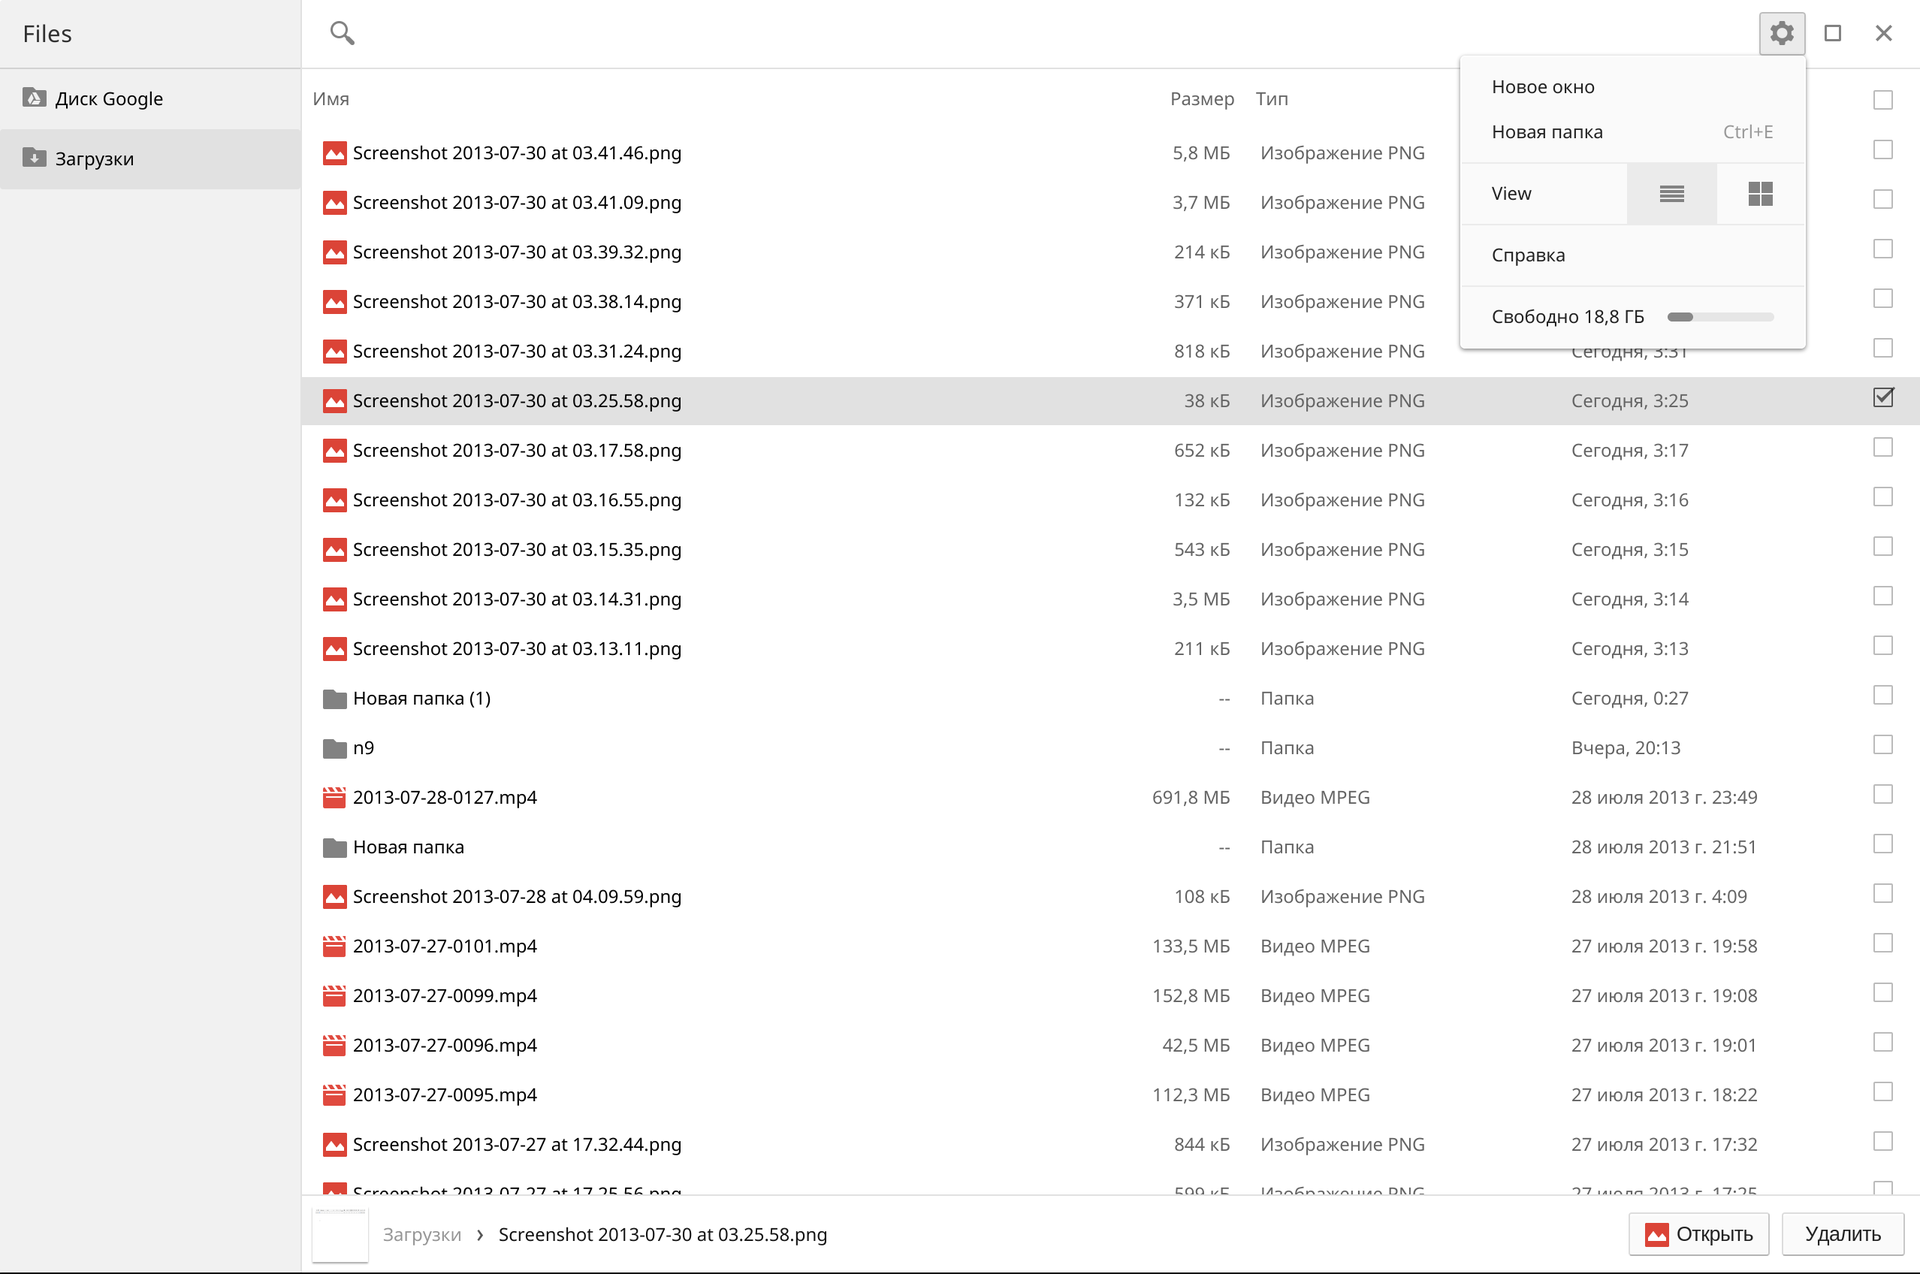Uncheck checkbox for Screenshot 03.25.58.png
The width and height of the screenshot is (1920, 1274).
click(x=1883, y=398)
